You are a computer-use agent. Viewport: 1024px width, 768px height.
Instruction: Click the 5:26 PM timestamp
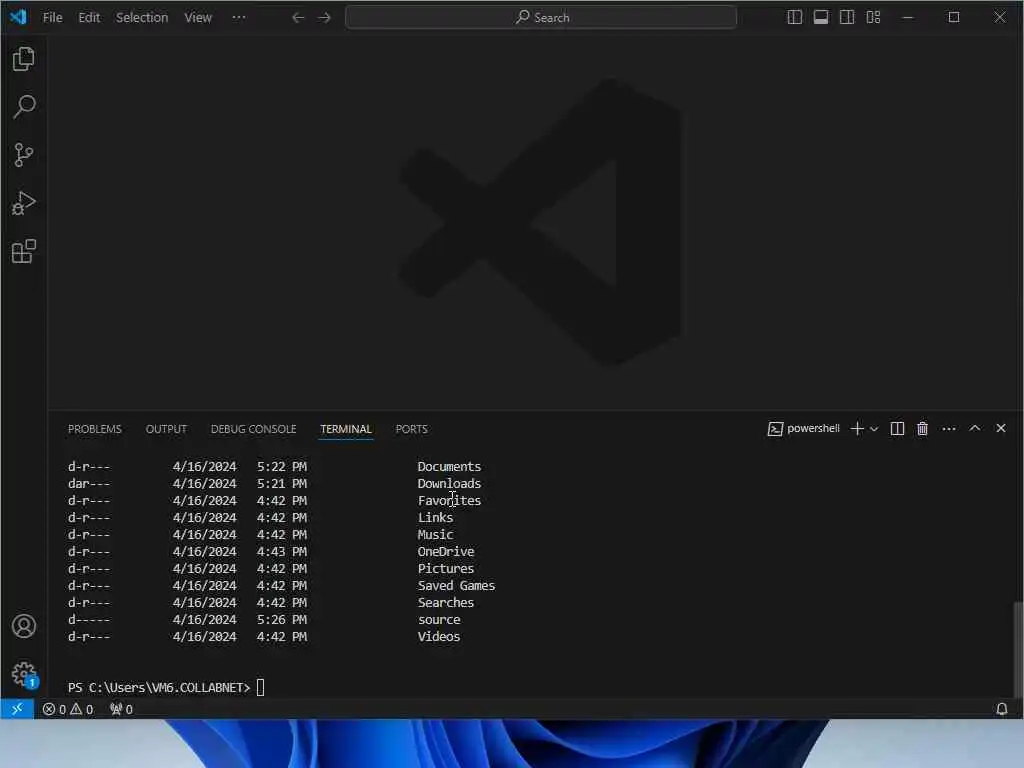click(281, 619)
